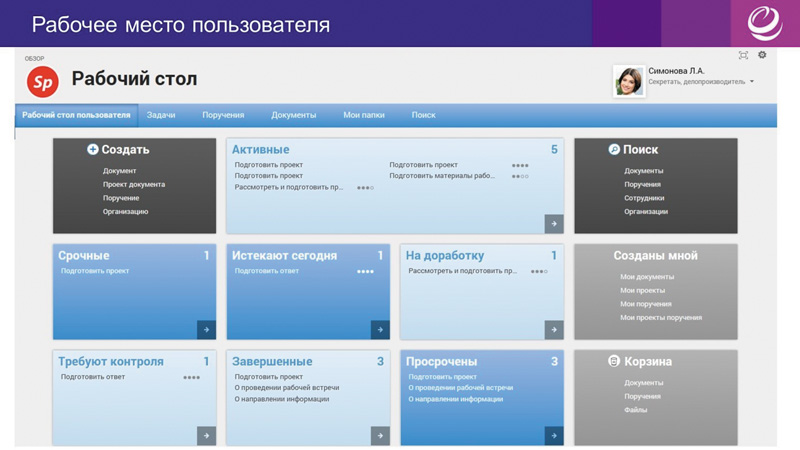This screenshot has height=450, width=800.
Task: Open О проведении рабочей встречи in Просрочены
Action: click(461, 388)
